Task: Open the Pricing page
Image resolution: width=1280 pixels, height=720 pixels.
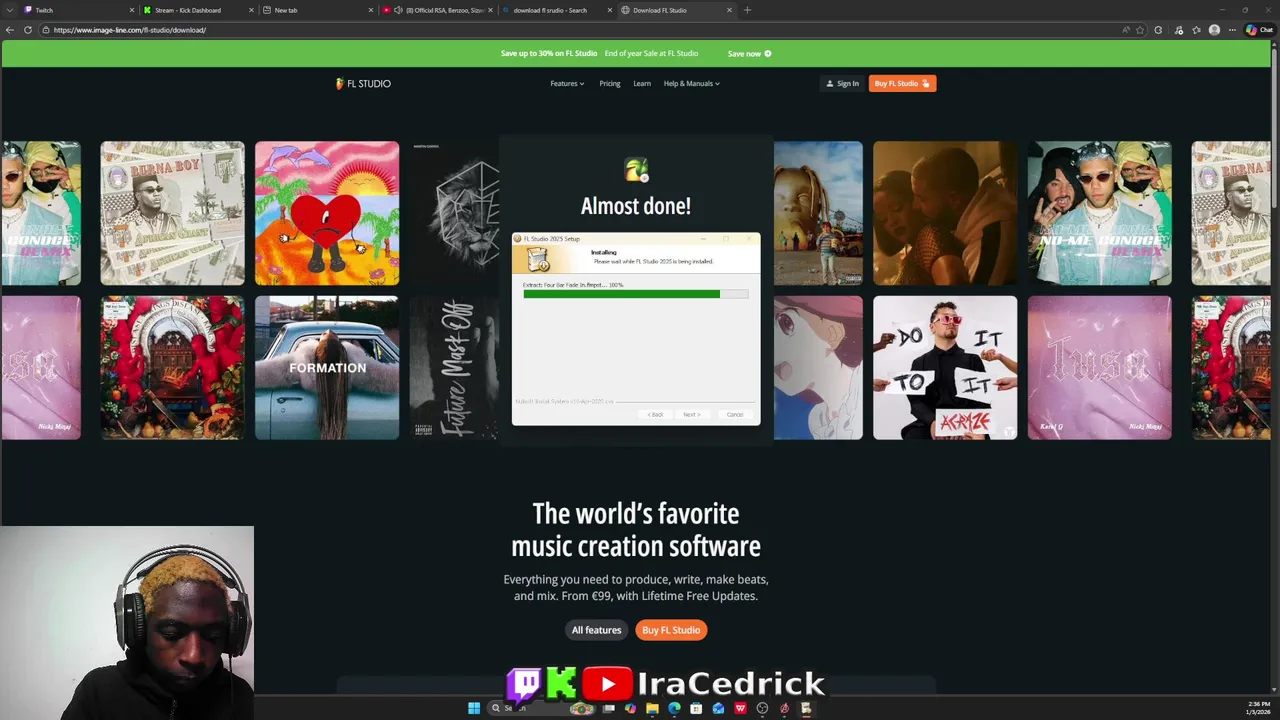Action: coord(610,84)
